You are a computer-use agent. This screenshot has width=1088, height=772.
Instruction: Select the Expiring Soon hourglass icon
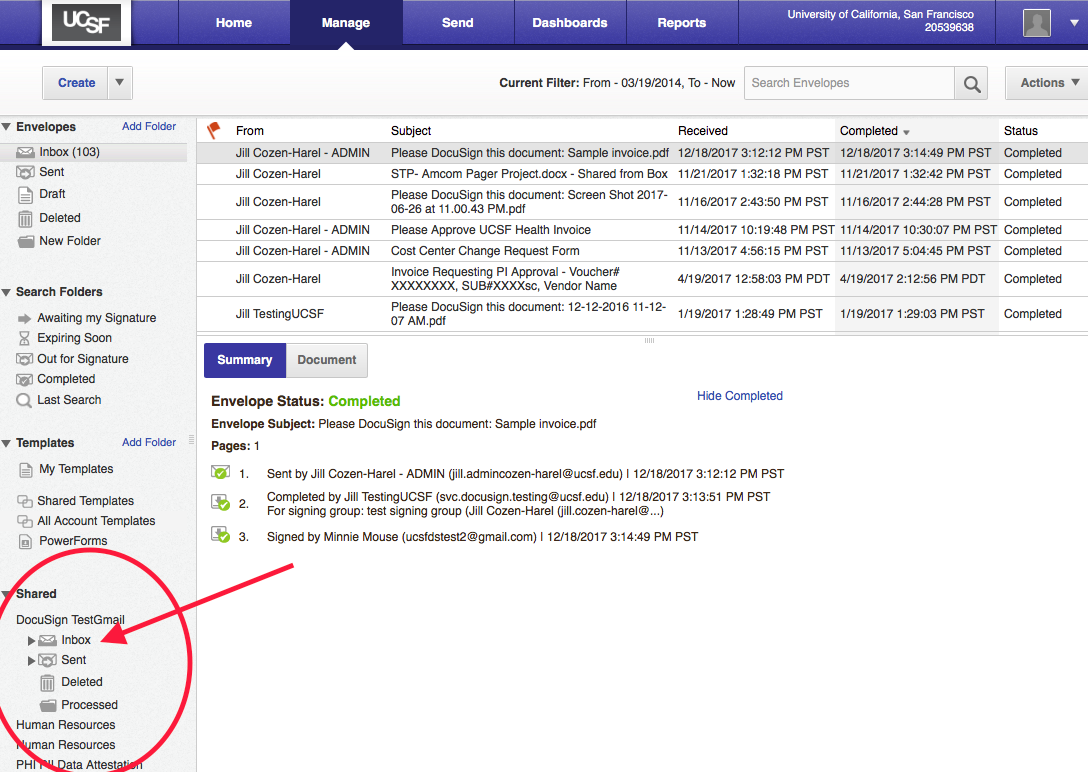pos(24,338)
